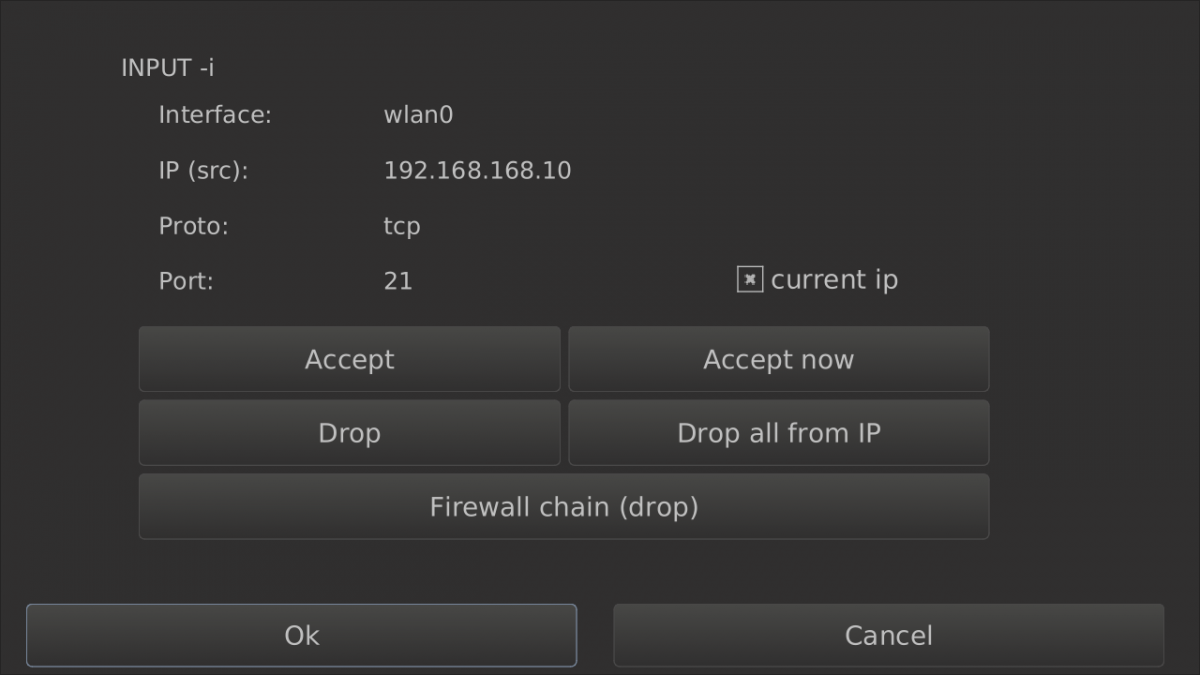Select the 192.168.168.10 source IP field

pyautogui.click(x=477, y=171)
